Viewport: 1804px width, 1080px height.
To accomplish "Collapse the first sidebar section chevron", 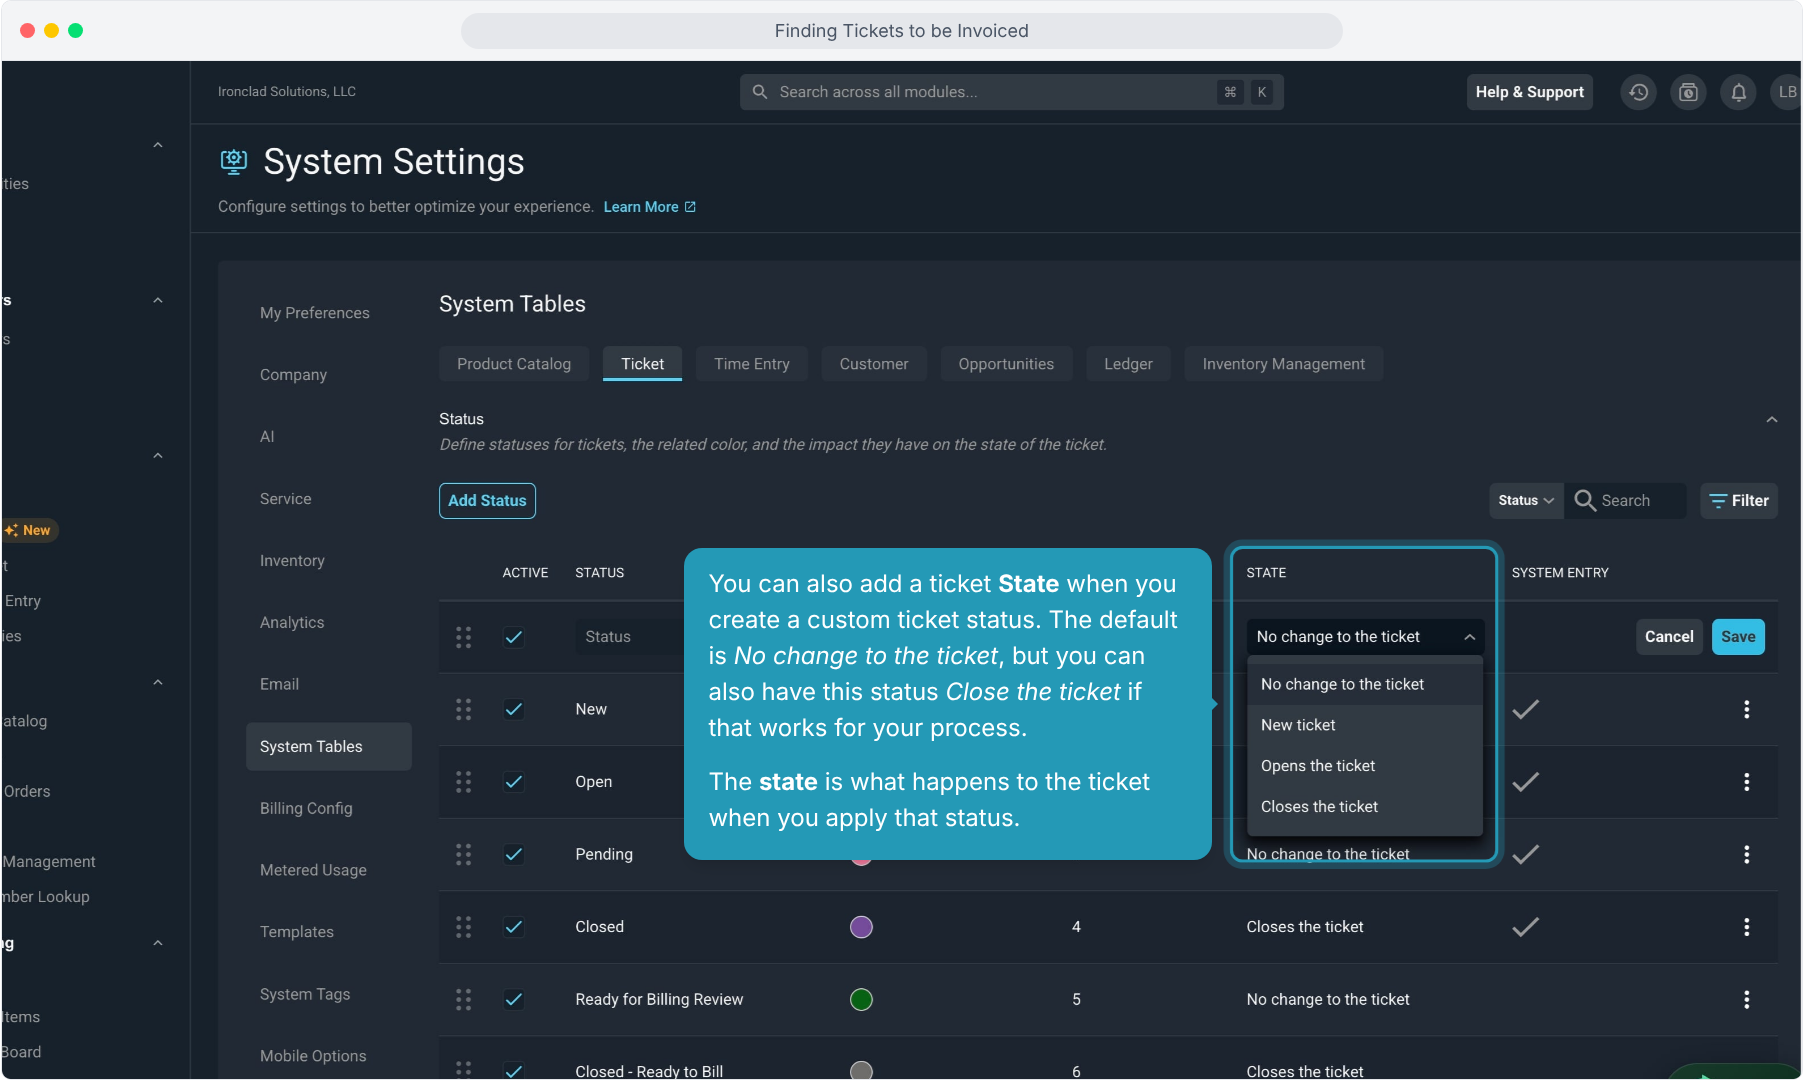I will point(158,145).
